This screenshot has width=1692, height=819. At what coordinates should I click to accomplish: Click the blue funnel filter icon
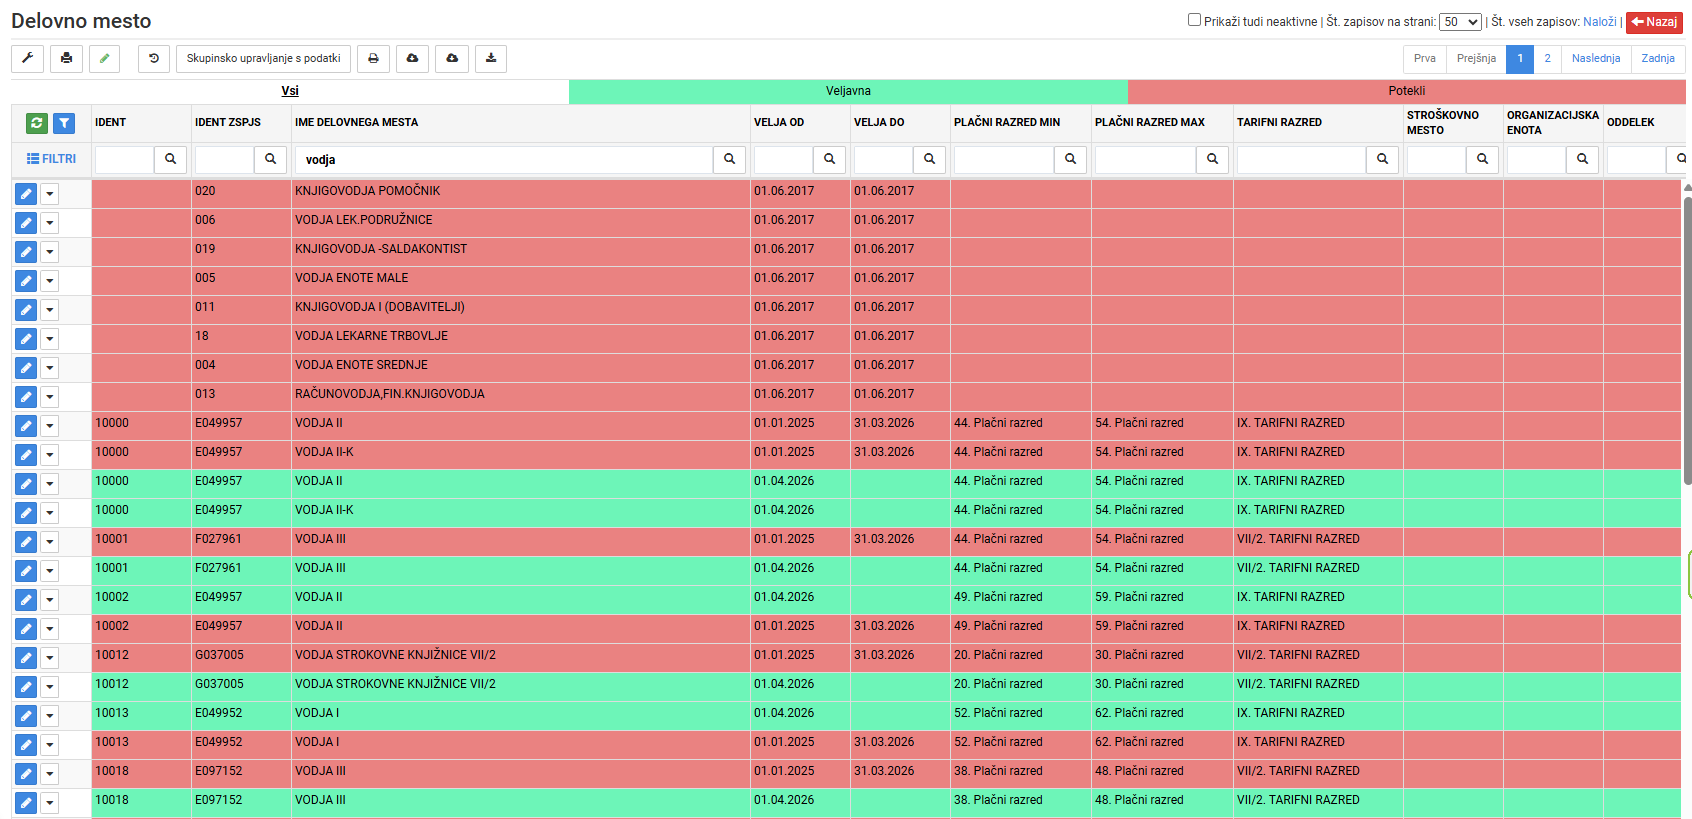click(x=64, y=123)
